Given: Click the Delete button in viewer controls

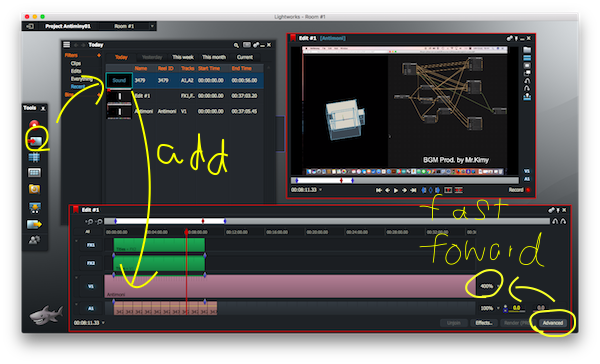Looking at the screenshot, I should click(x=458, y=190).
